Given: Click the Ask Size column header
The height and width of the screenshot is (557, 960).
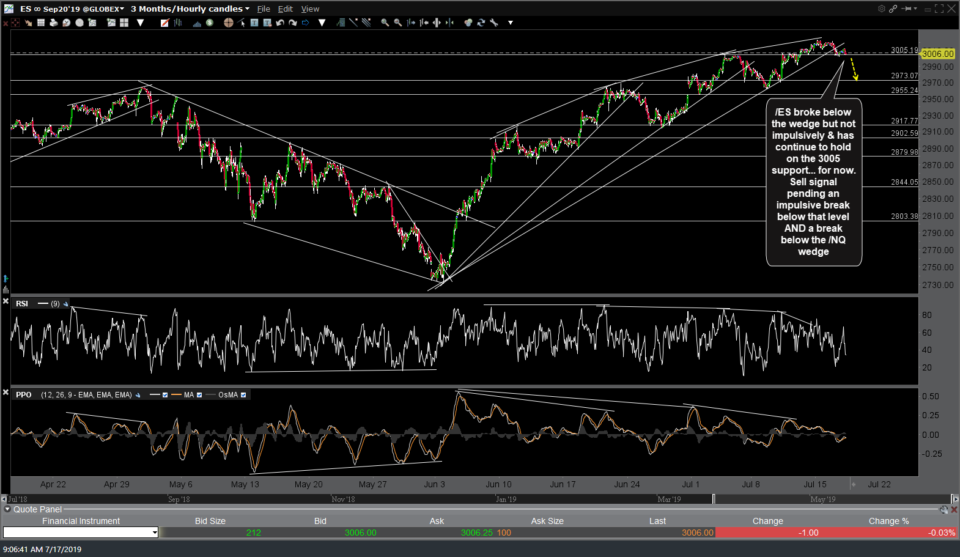Looking at the screenshot, I should click(547, 521).
